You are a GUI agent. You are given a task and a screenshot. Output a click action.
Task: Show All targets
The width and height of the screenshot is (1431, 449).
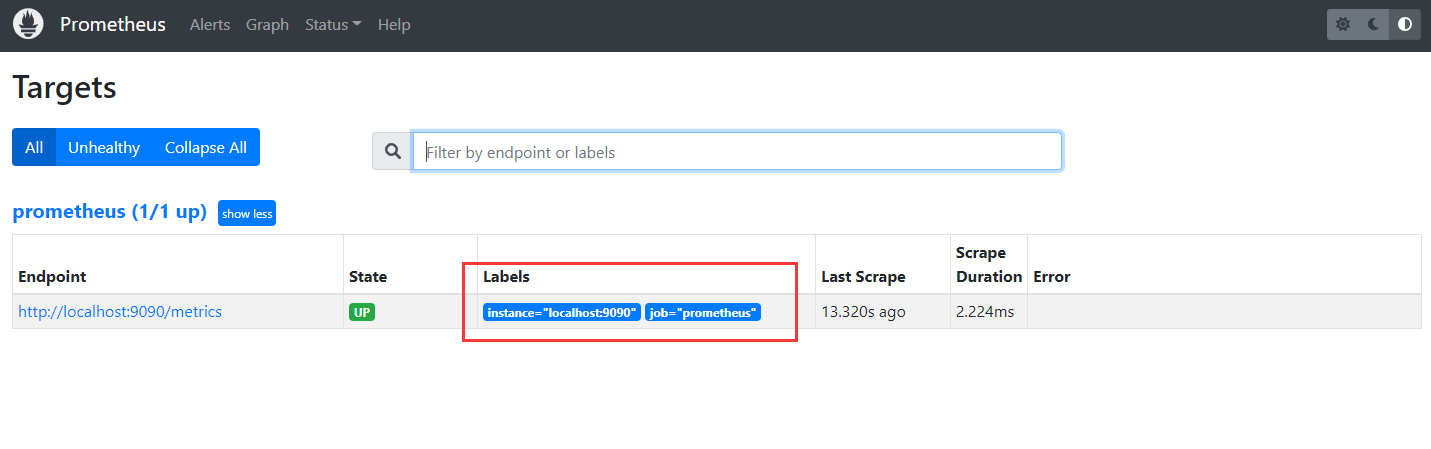pyautogui.click(x=34, y=147)
